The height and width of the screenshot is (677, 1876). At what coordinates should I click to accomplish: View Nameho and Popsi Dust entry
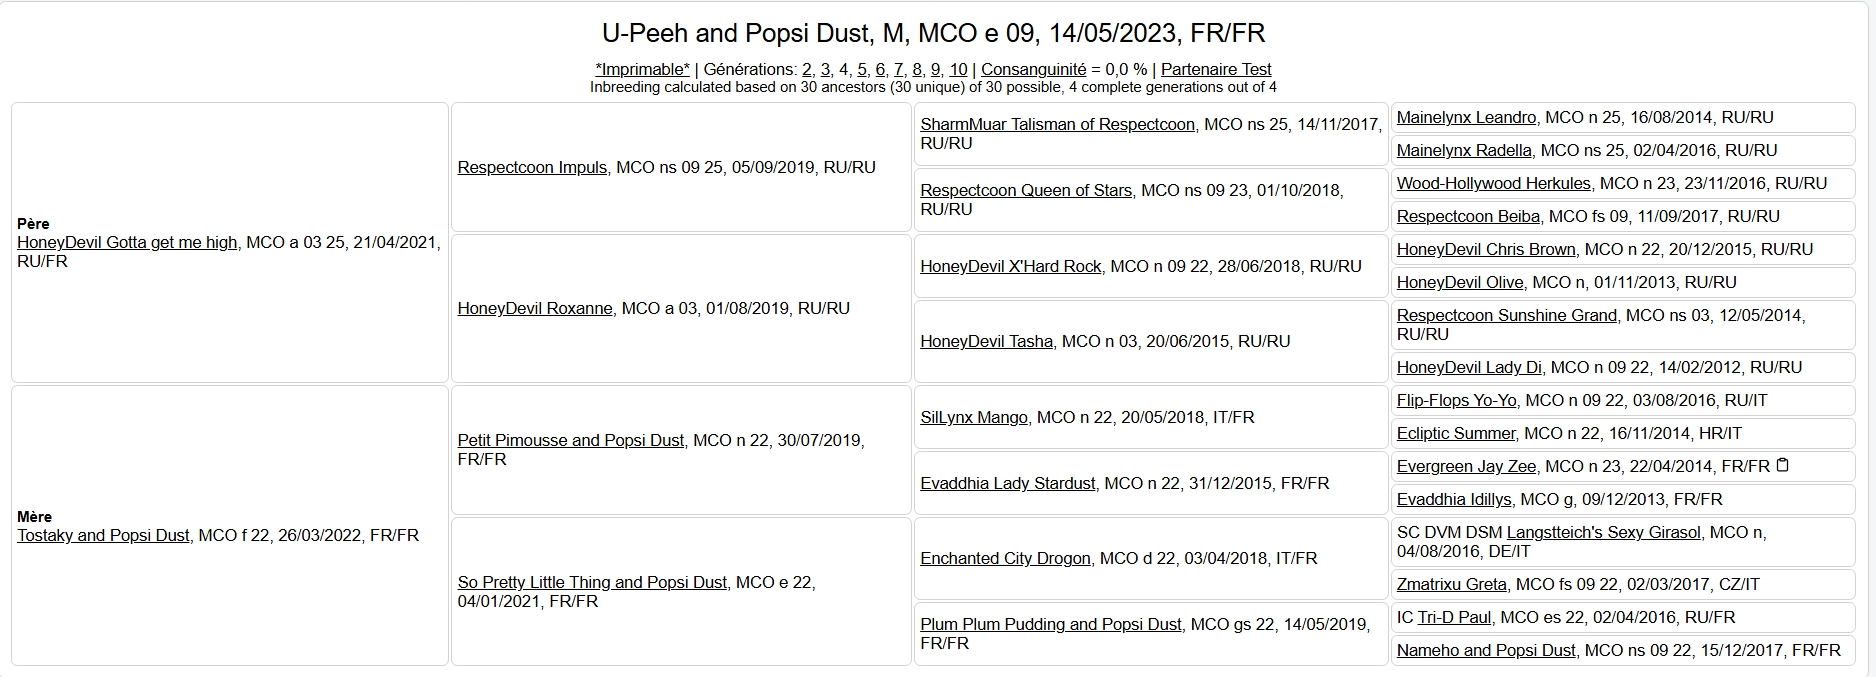coord(1486,650)
